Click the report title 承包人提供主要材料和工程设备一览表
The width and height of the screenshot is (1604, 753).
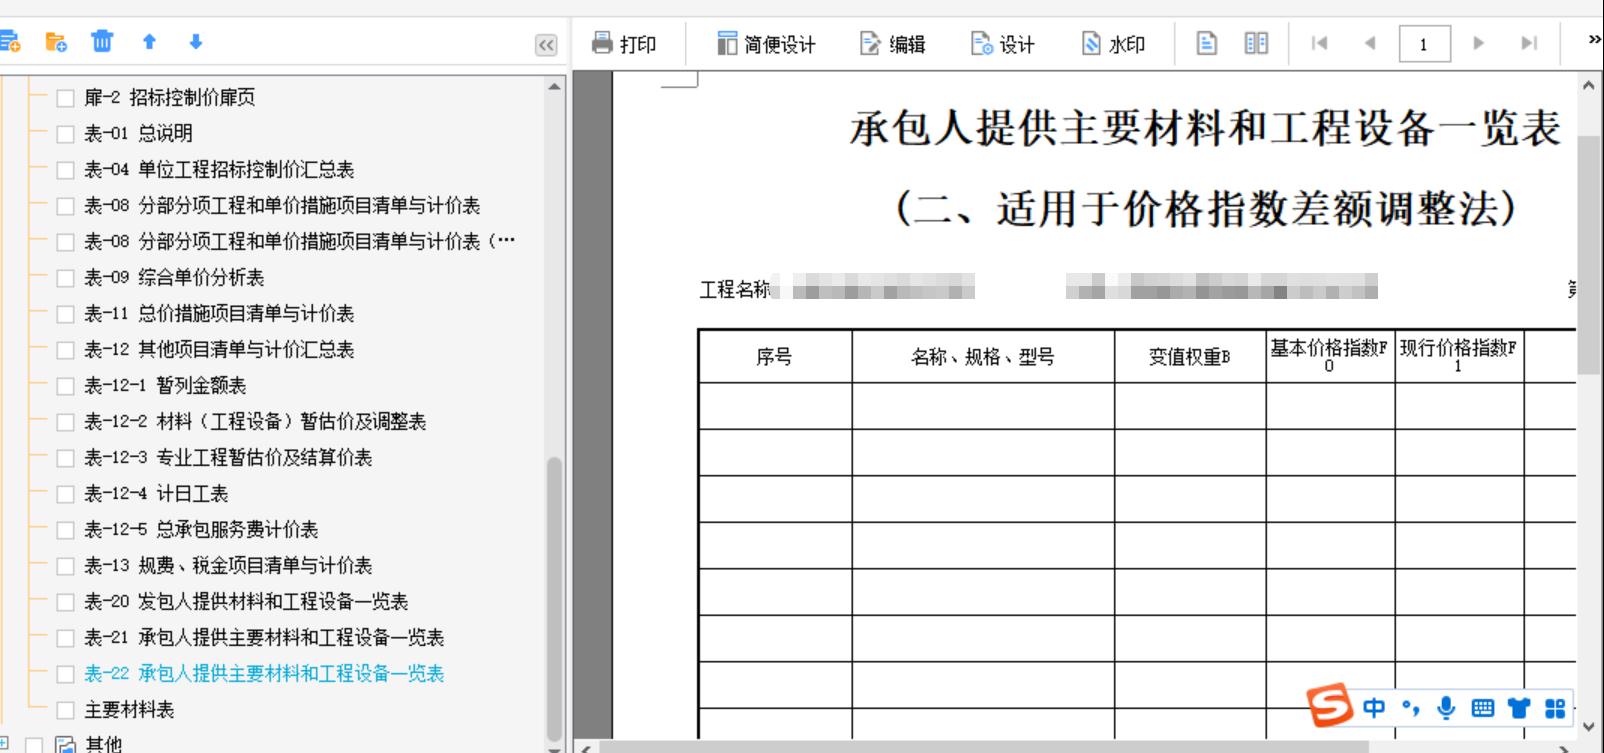click(x=1205, y=128)
